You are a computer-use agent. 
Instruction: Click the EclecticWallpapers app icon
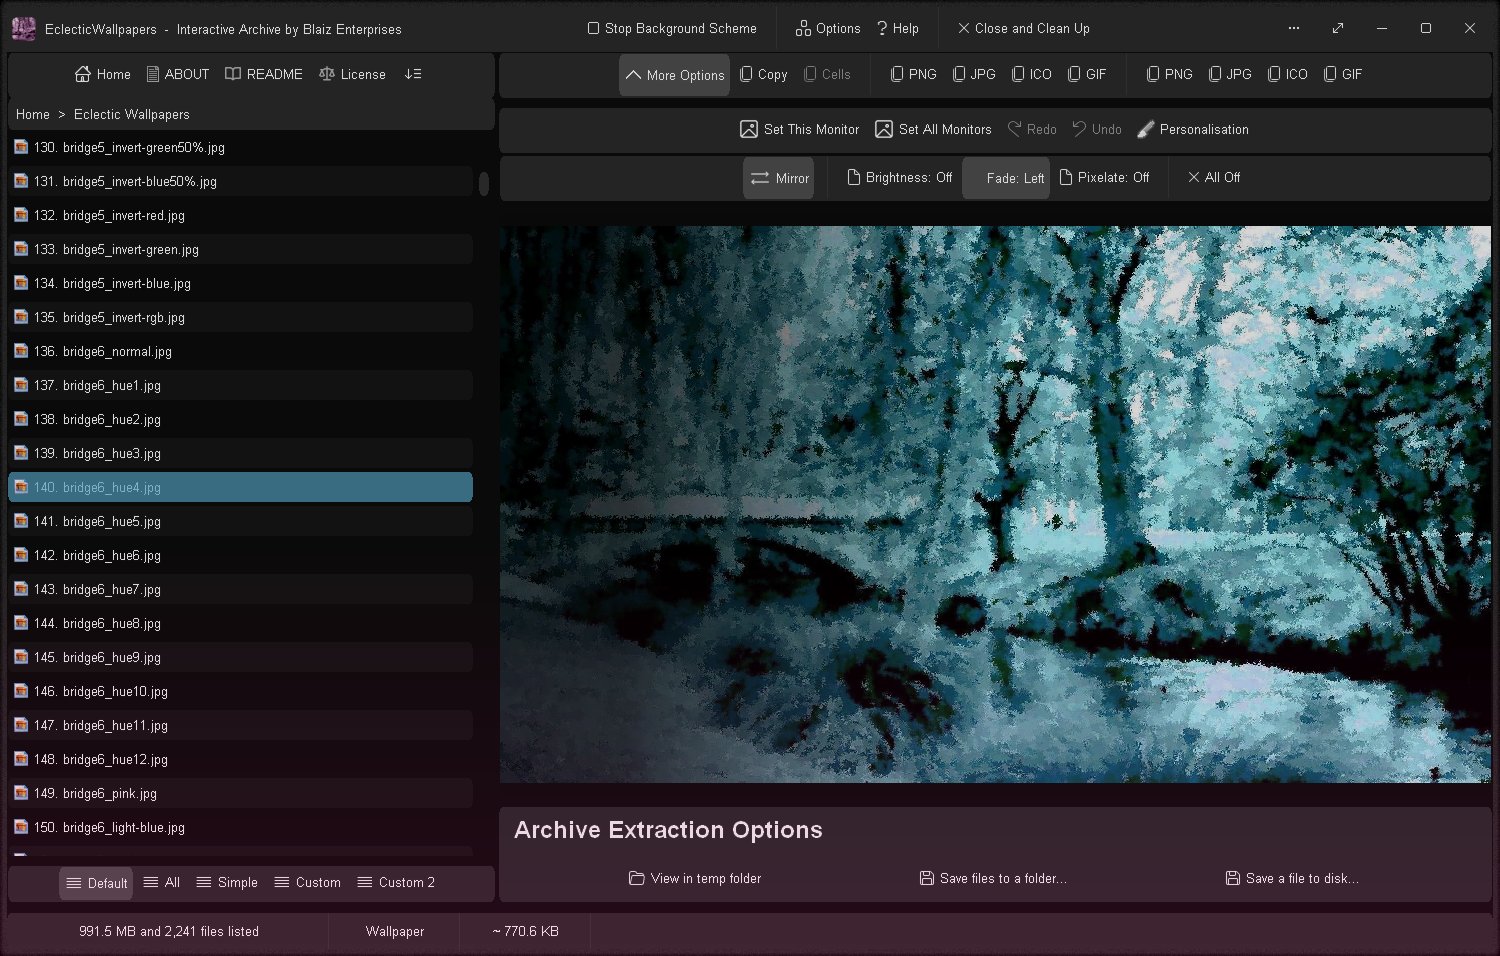click(x=23, y=29)
